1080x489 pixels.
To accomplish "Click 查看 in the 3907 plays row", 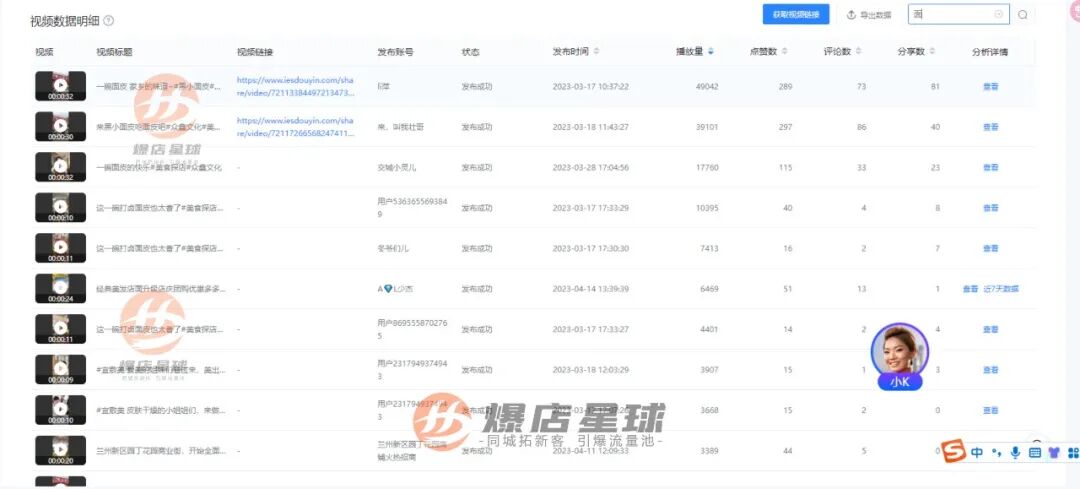I will click(x=990, y=371).
